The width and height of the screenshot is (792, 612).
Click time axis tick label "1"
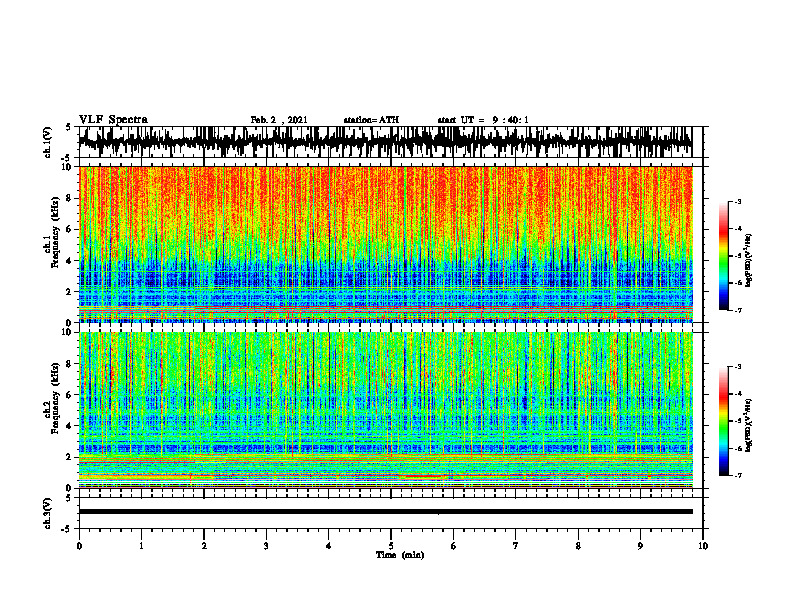(141, 546)
